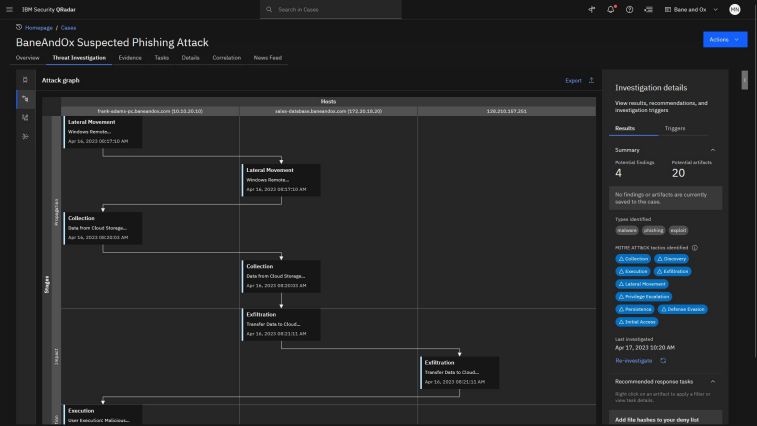This screenshot has height=426, width=757.
Task: Collapse the Summary section
Action: point(713,149)
